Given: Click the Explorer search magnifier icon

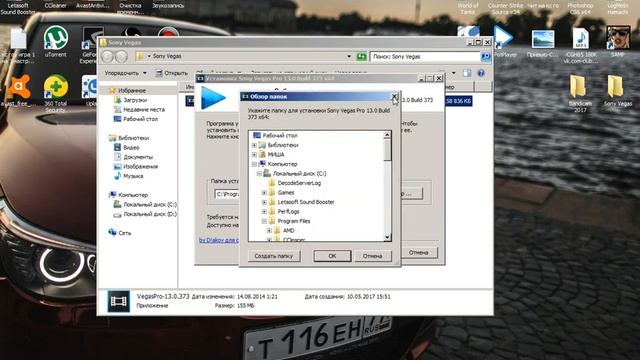Looking at the screenshot, I should click(486, 56).
